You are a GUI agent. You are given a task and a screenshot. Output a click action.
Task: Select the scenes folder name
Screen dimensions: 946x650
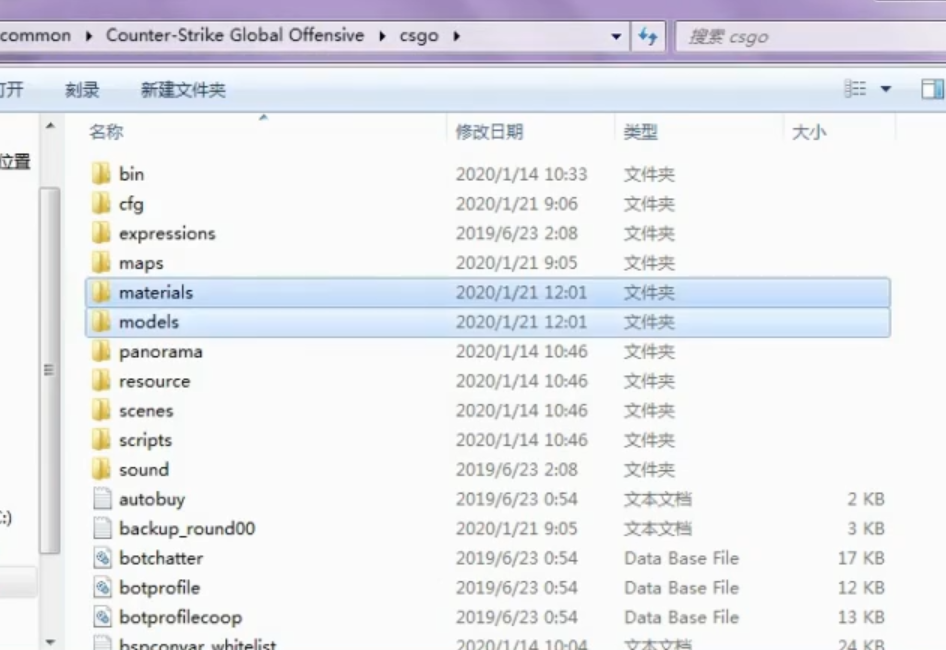(x=146, y=411)
